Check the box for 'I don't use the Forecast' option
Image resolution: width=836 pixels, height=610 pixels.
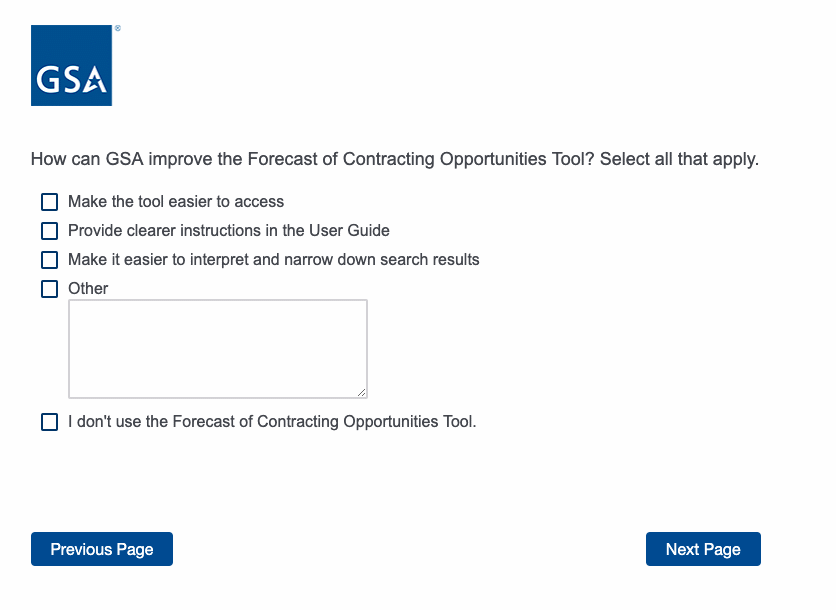[x=49, y=422]
